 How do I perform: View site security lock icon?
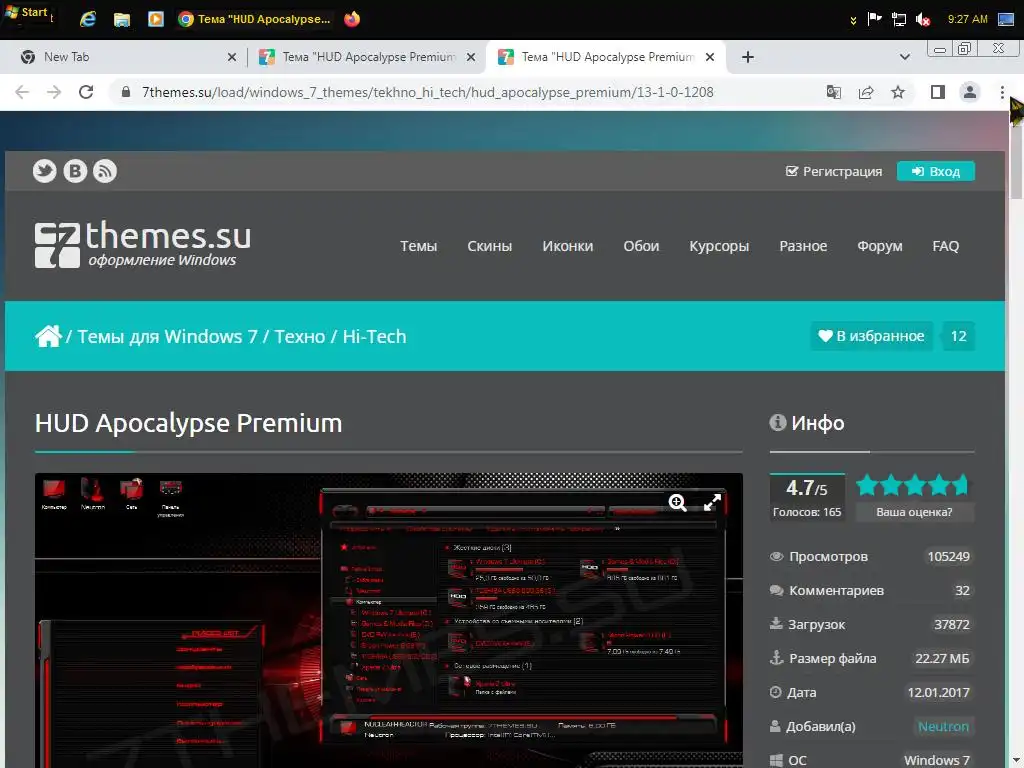point(126,92)
